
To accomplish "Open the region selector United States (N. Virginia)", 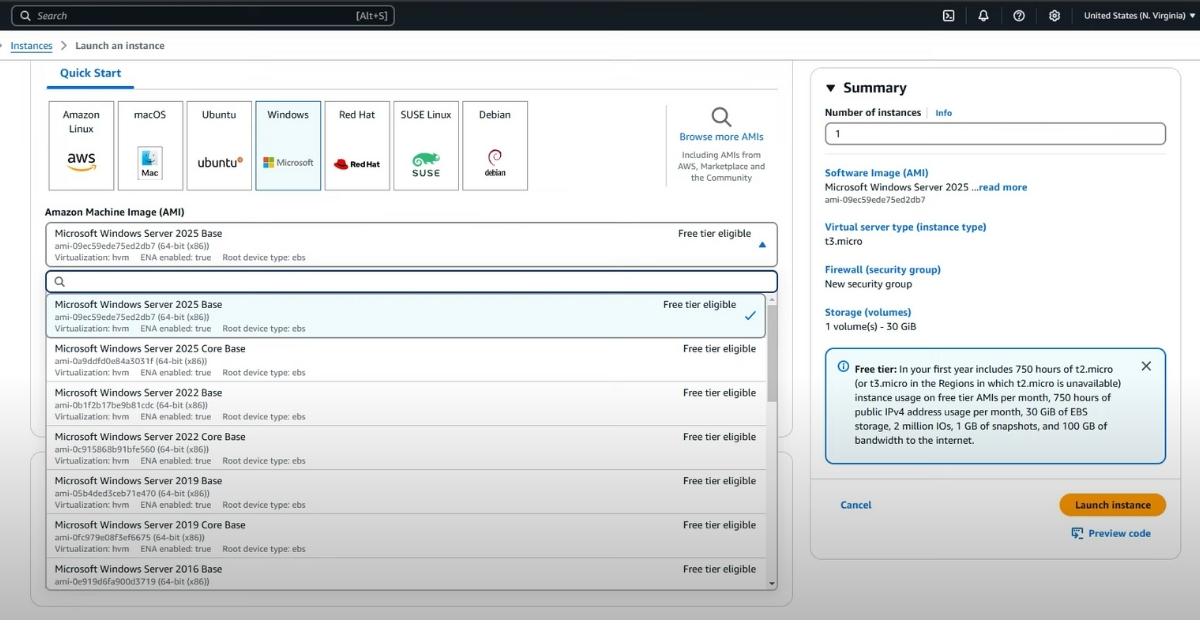I will (1141, 15).
